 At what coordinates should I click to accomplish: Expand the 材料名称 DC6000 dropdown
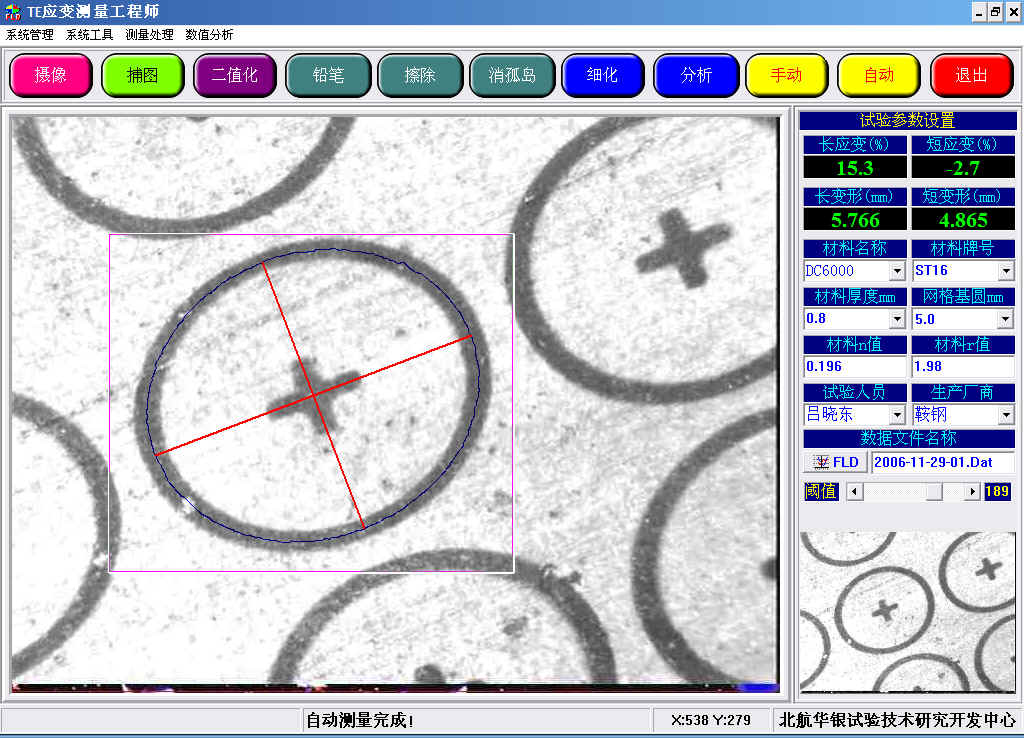point(897,270)
